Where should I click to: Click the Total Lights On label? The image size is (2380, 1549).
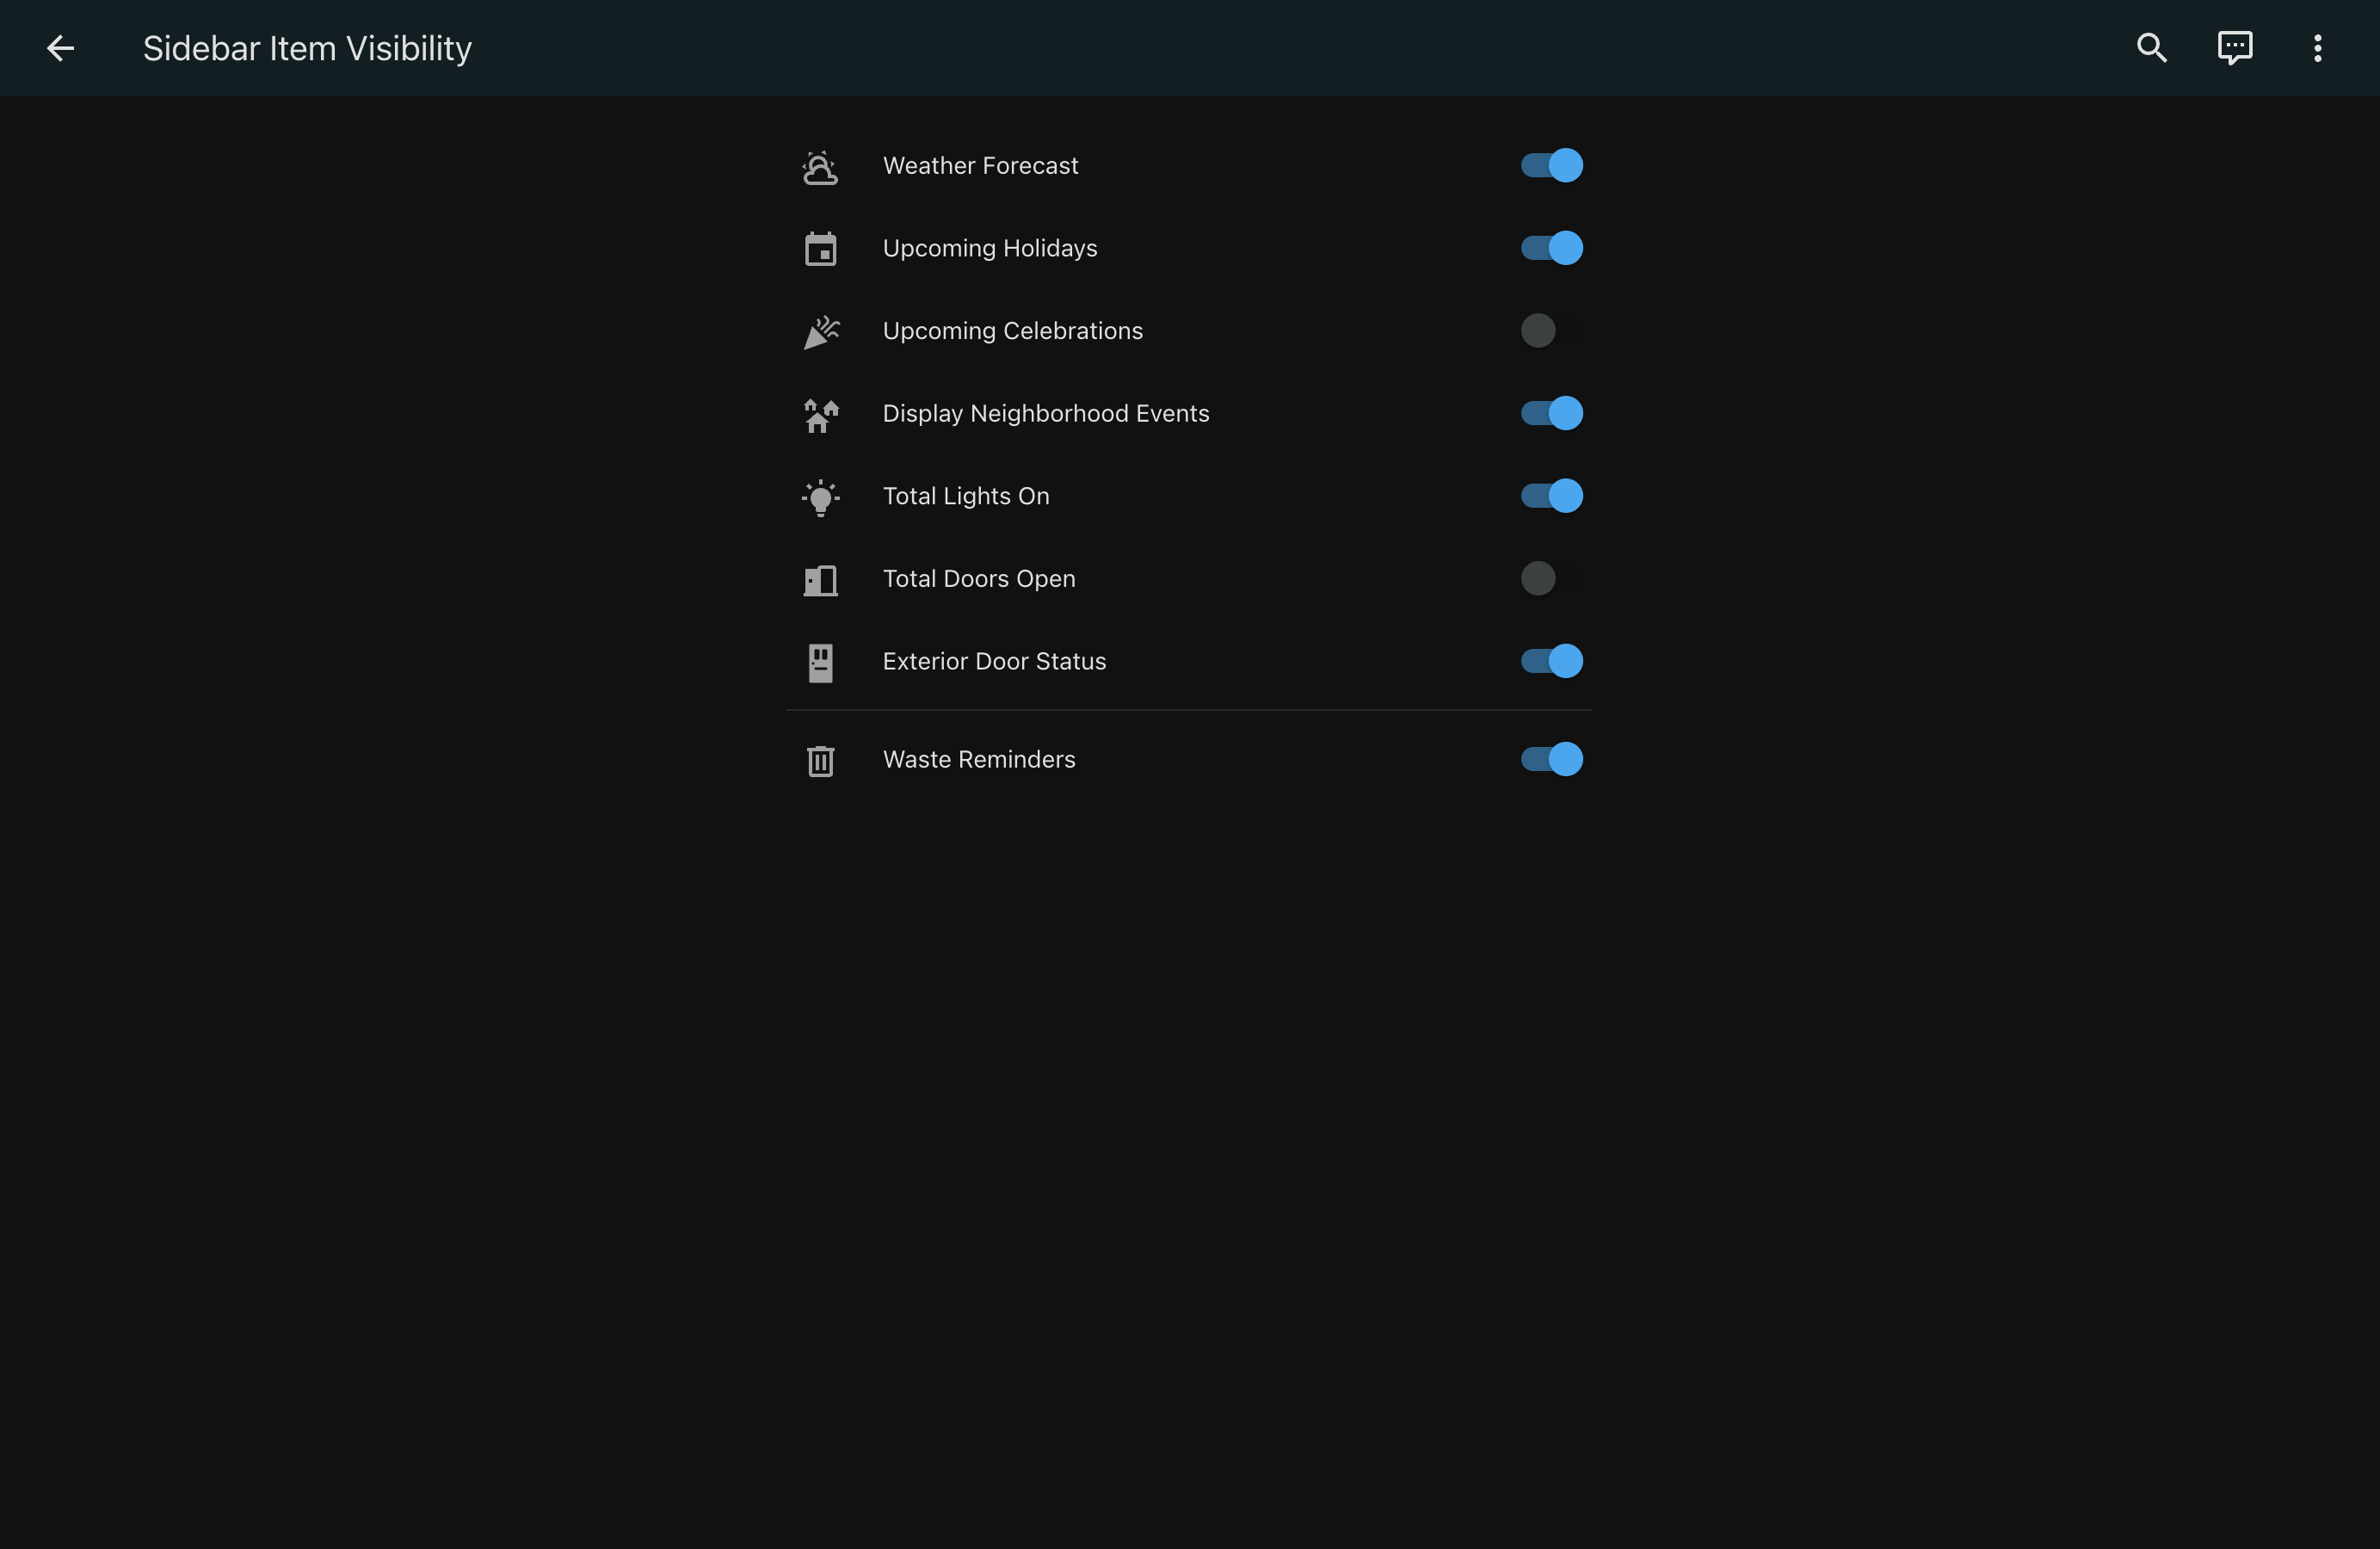(965, 497)
